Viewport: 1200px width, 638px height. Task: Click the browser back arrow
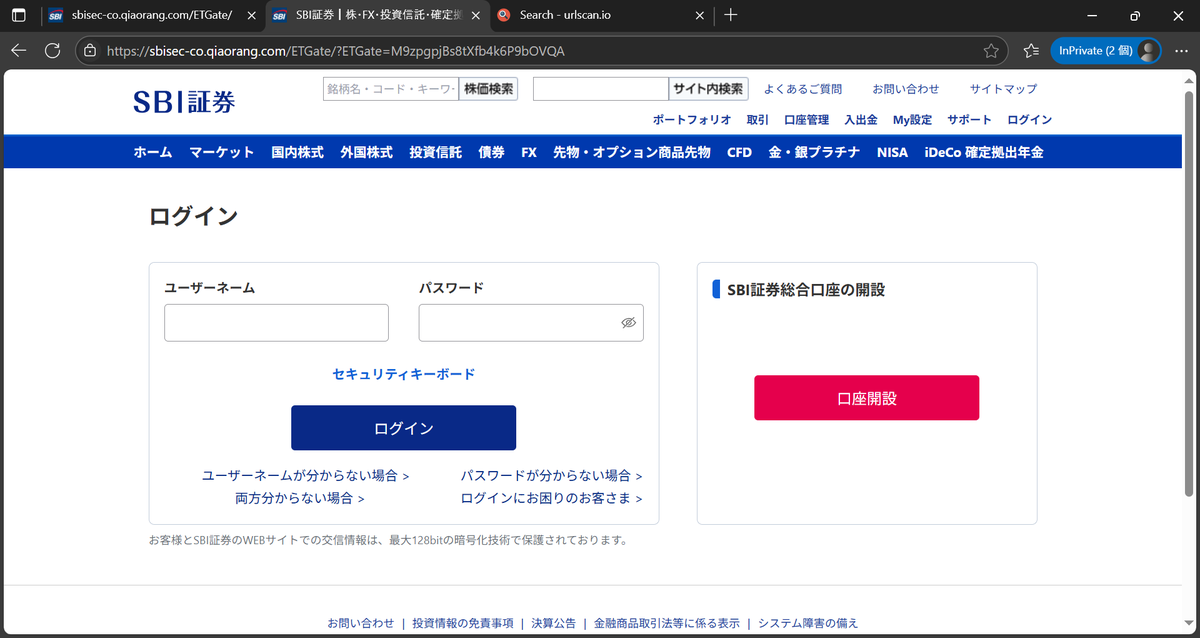19,50
